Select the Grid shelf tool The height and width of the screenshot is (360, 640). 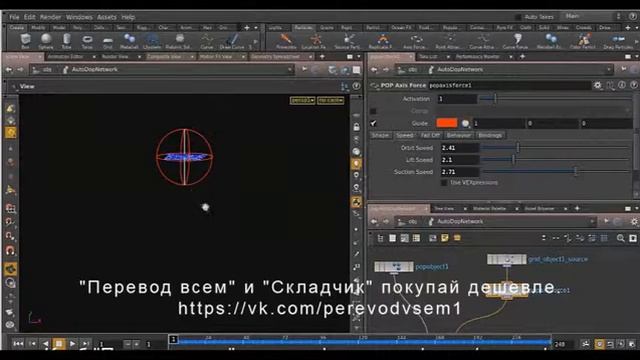(x=108, y=41)
